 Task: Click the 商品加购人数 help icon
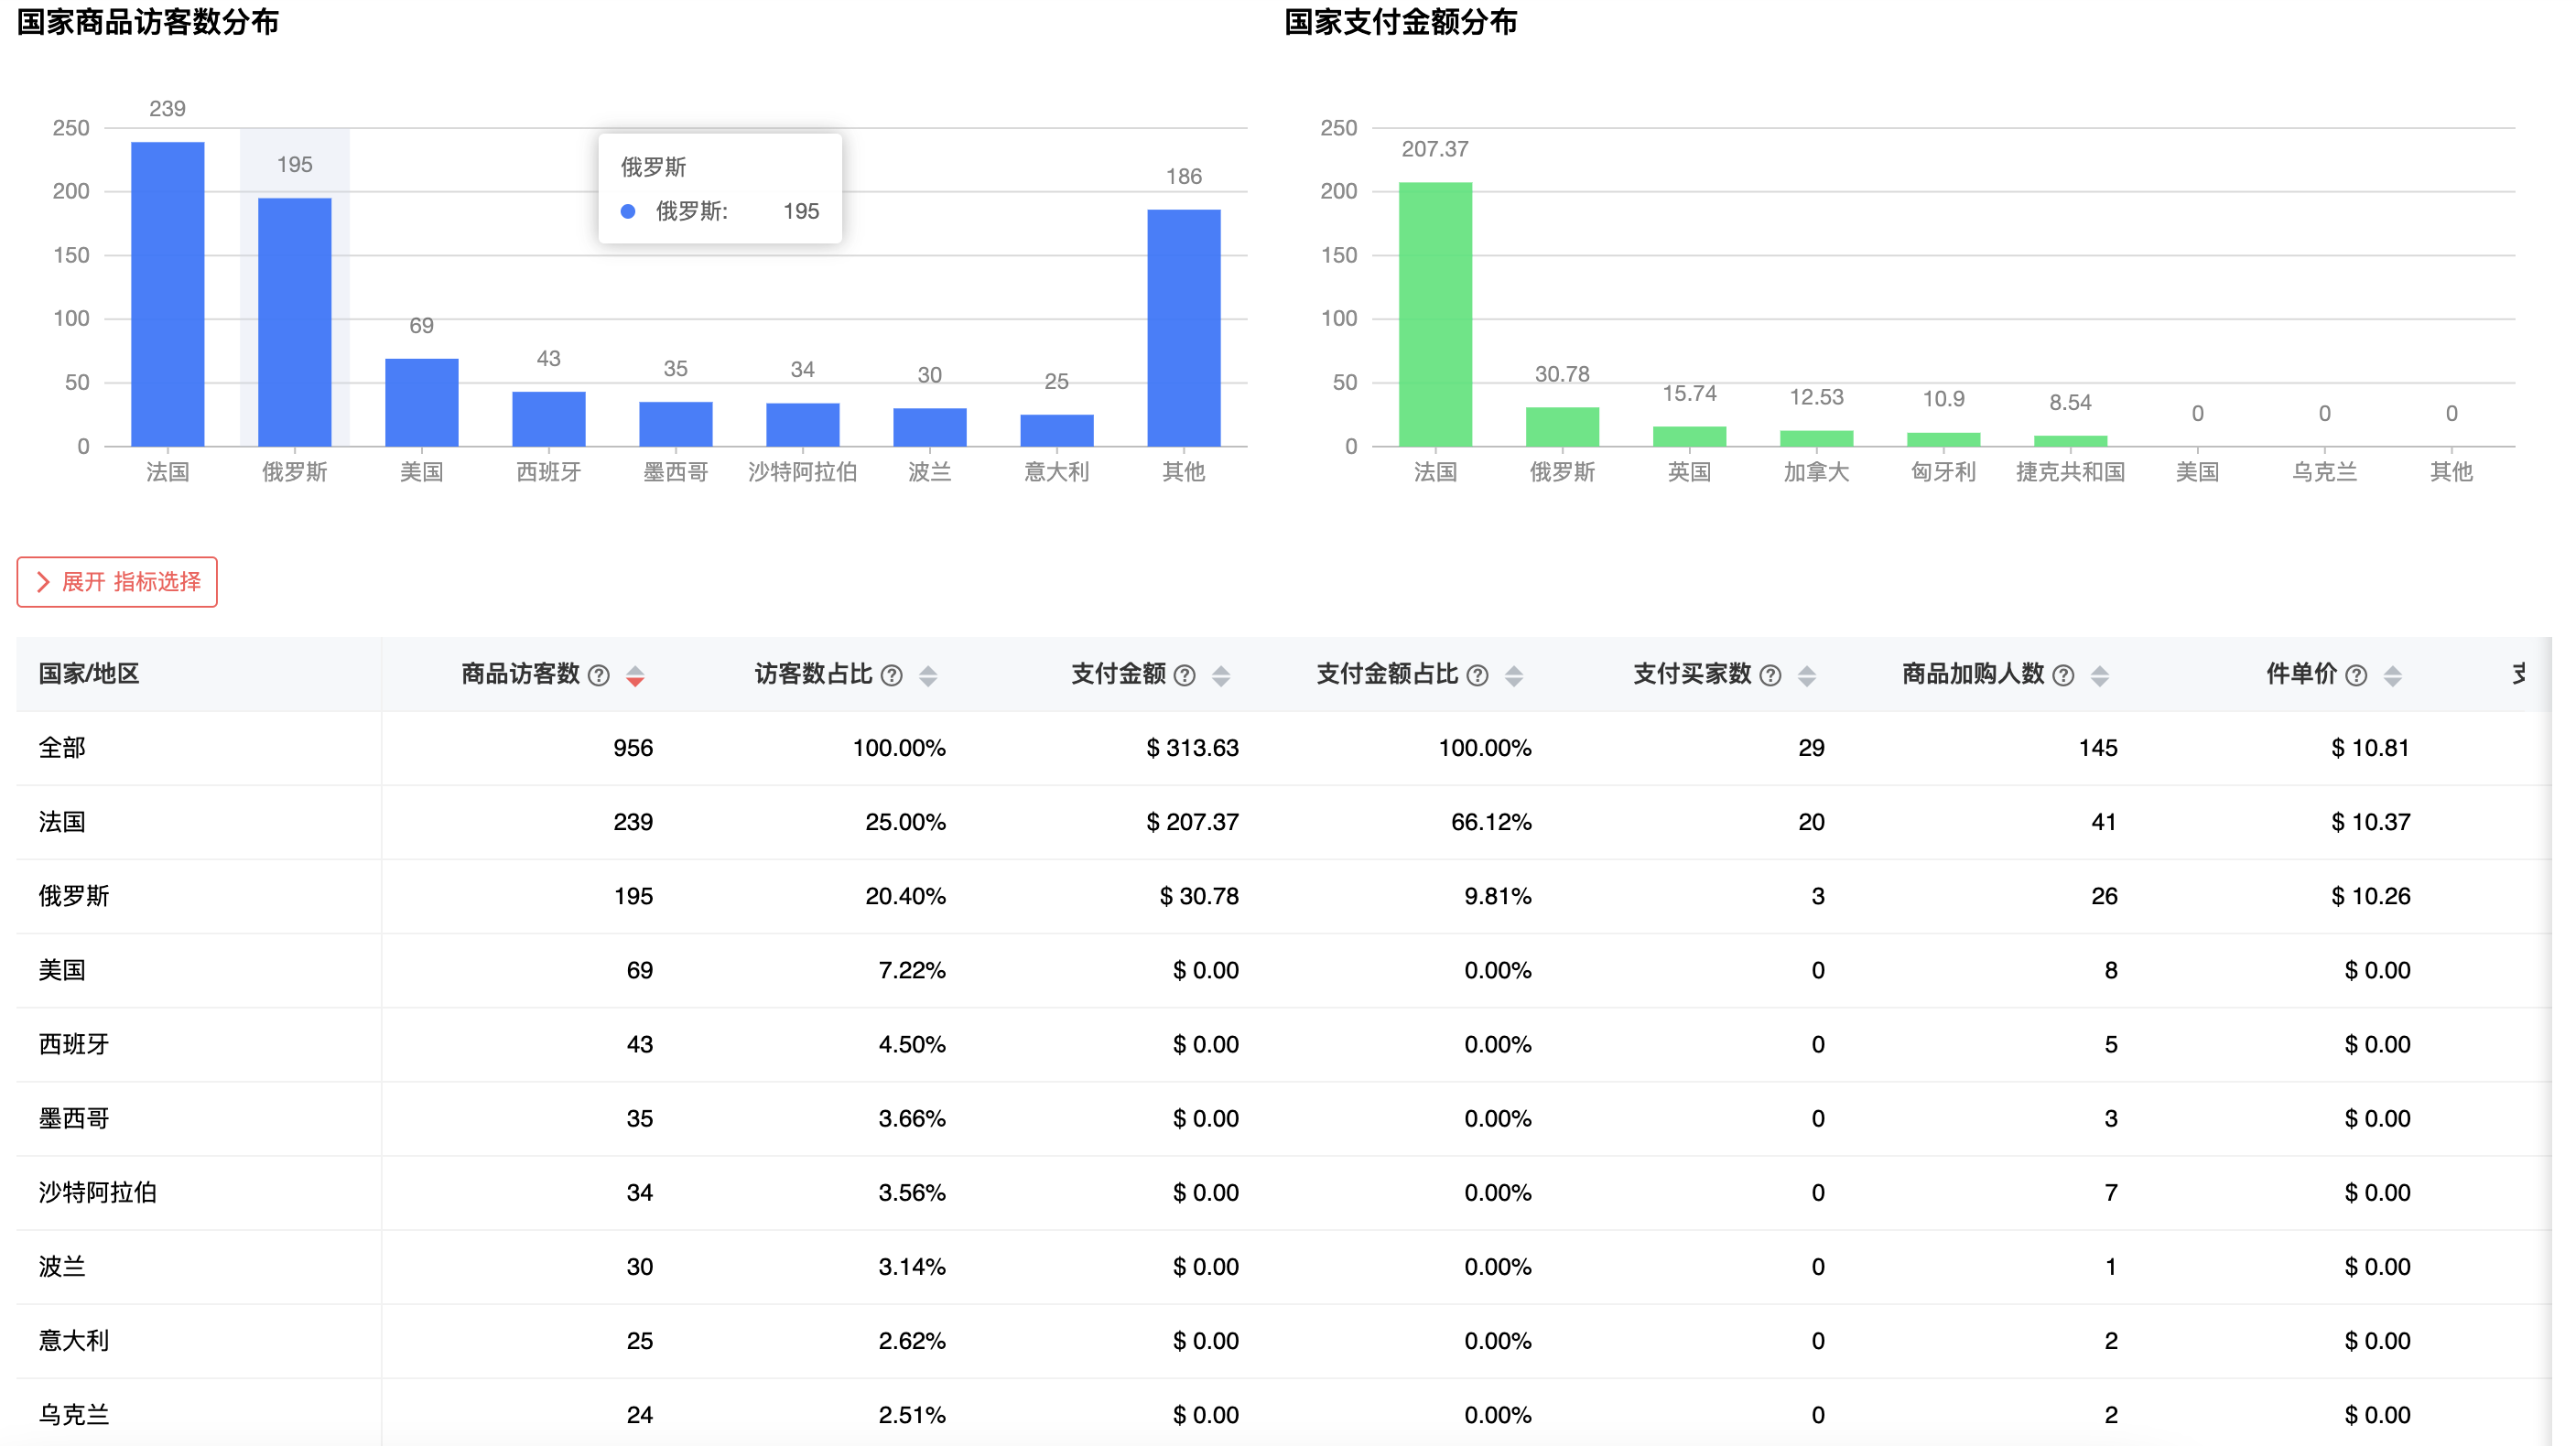[2064, 675]
